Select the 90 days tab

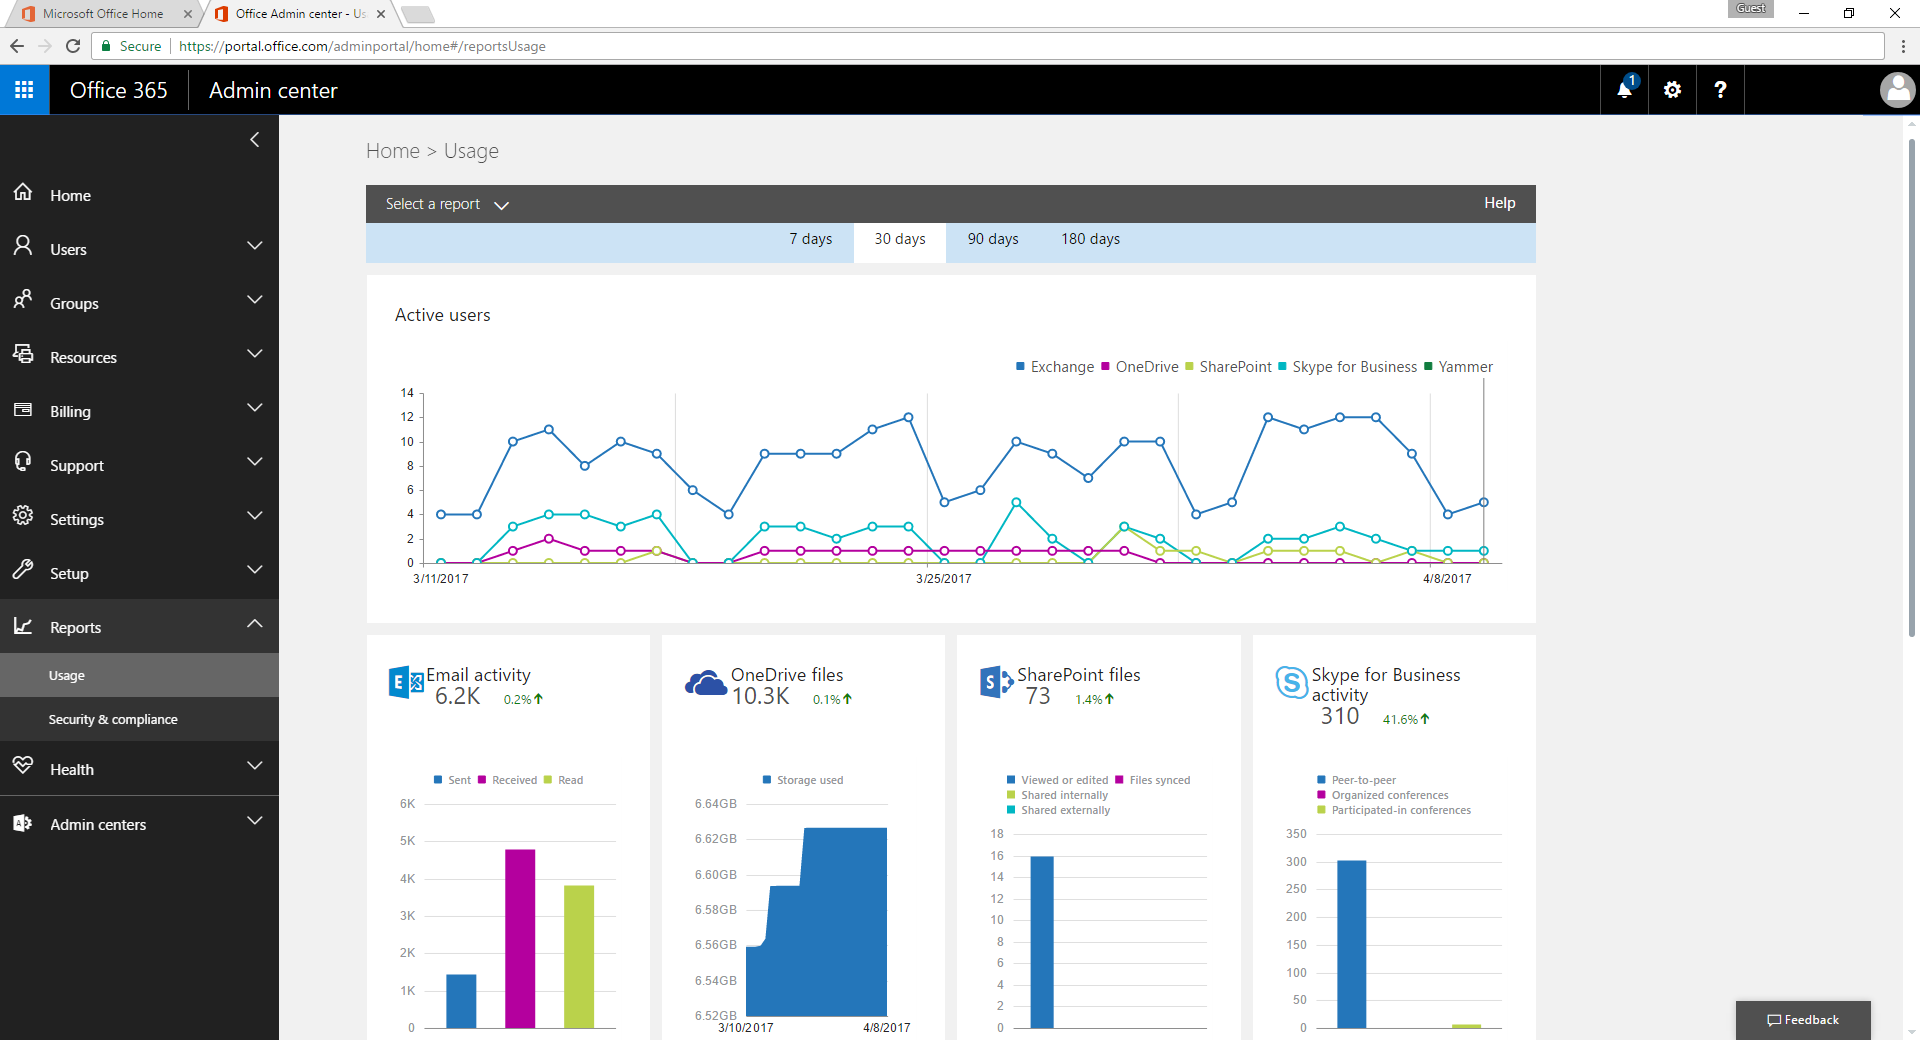(993, 239)
